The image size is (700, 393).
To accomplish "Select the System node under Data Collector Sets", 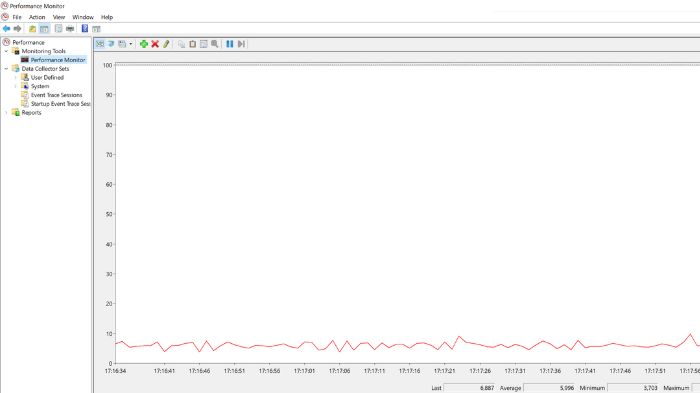I will 40,86.
